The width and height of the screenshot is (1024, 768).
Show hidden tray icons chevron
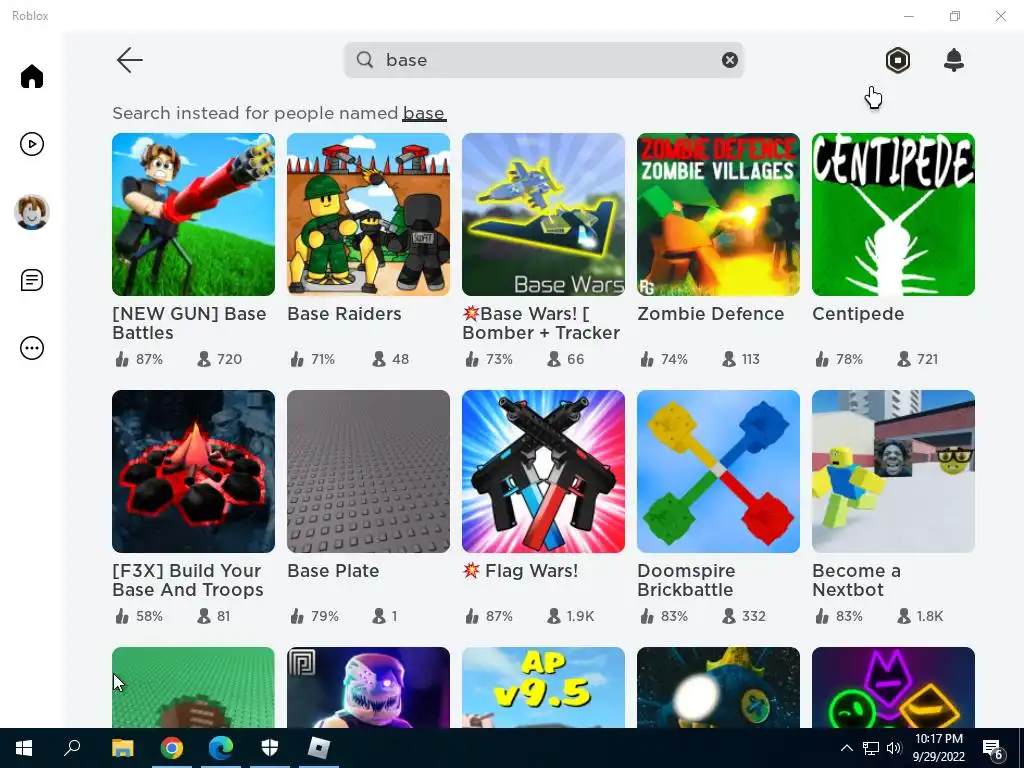pyautogui.click(x=846, y=748)
